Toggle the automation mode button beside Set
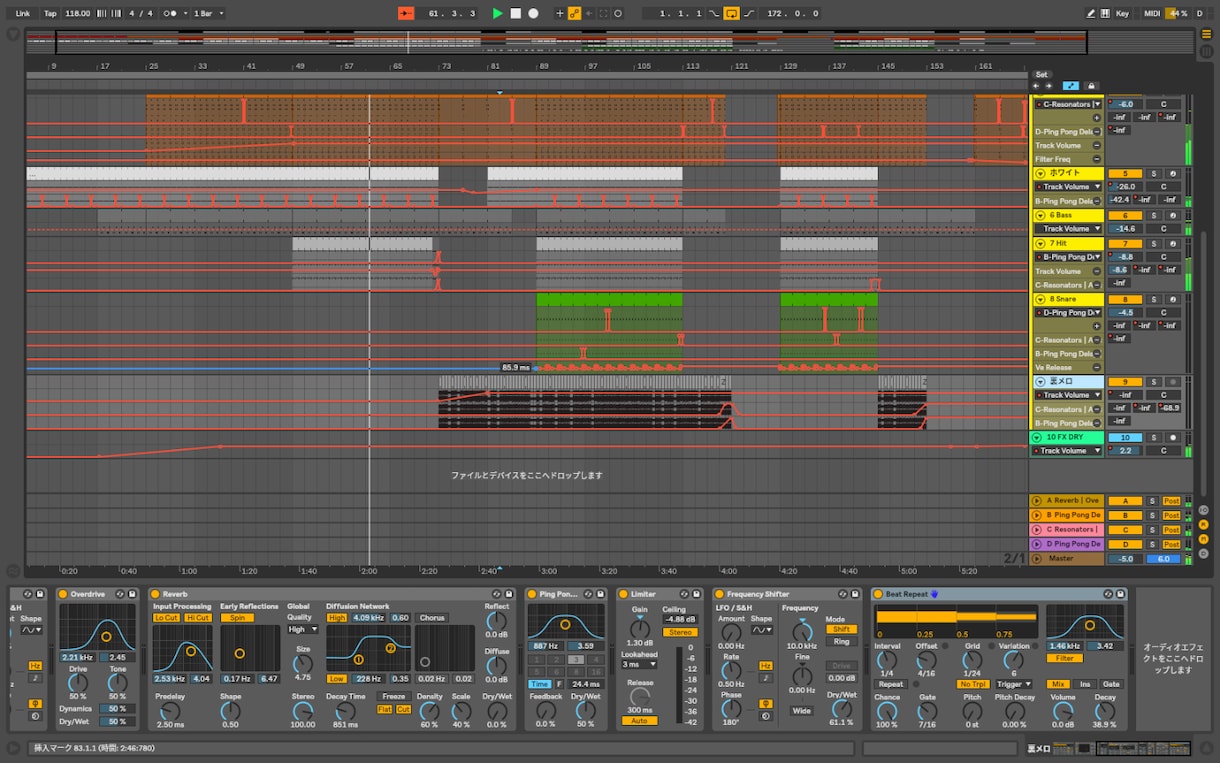The height and width of the screenshot is (763, 1220). (x=1070, y=86)
